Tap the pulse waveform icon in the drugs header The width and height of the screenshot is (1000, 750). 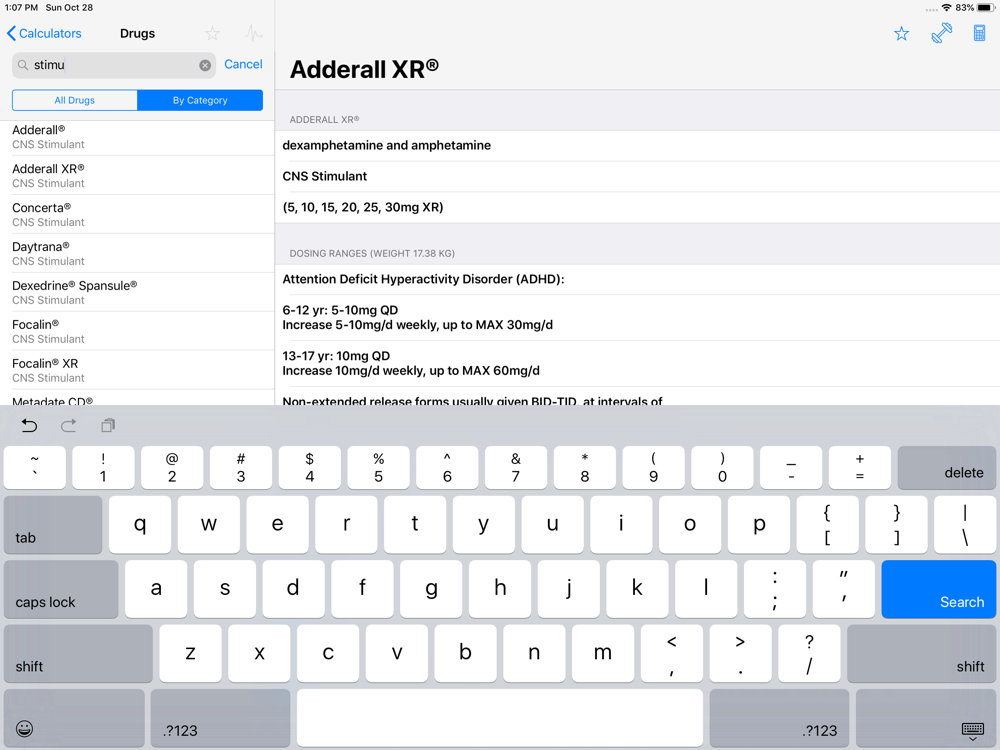tap(253, 33)
